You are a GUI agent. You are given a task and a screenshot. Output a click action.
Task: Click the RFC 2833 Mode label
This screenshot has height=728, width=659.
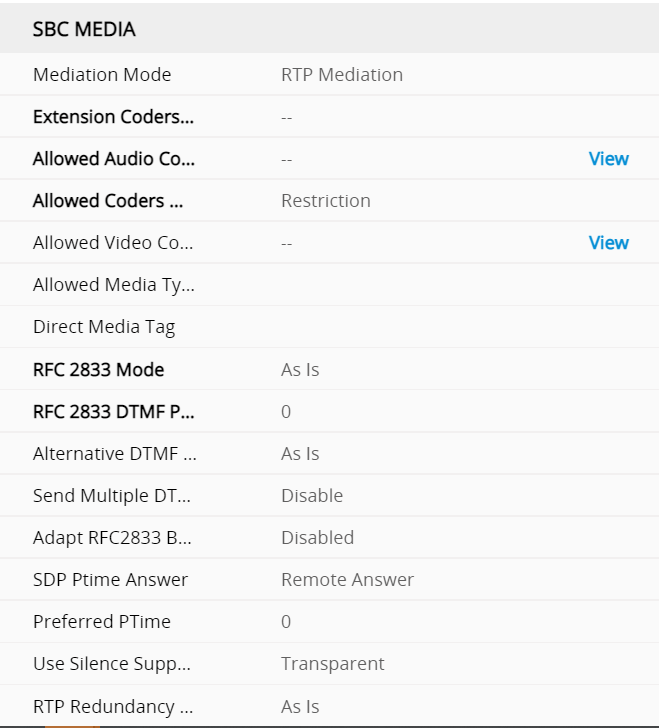[x=98, y=370]
